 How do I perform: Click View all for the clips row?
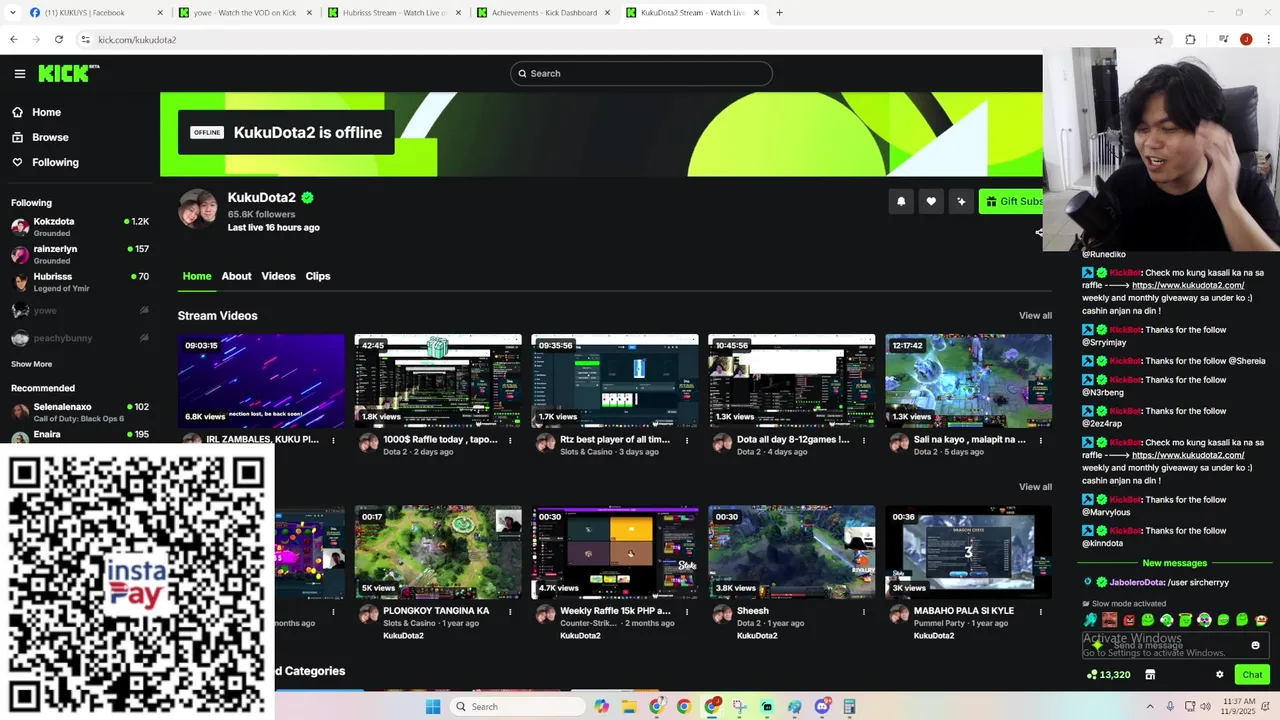click(x=1035, y=487)
